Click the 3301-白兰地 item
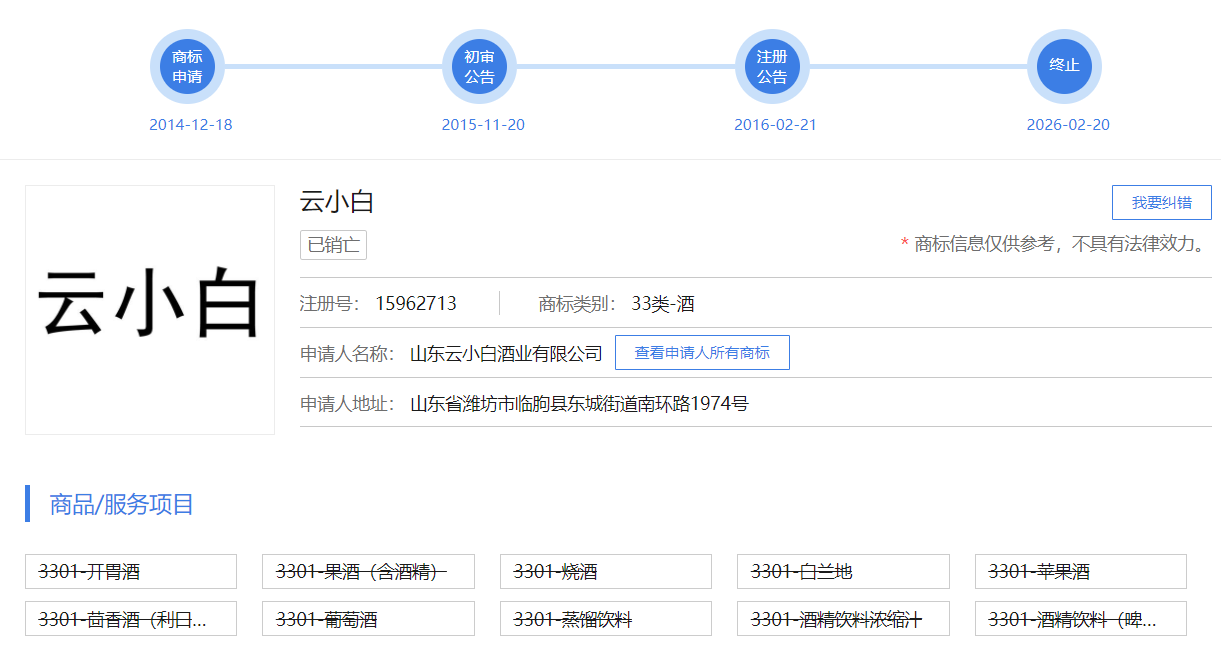This screenshot has height=663, width=1221. [843, 572]
